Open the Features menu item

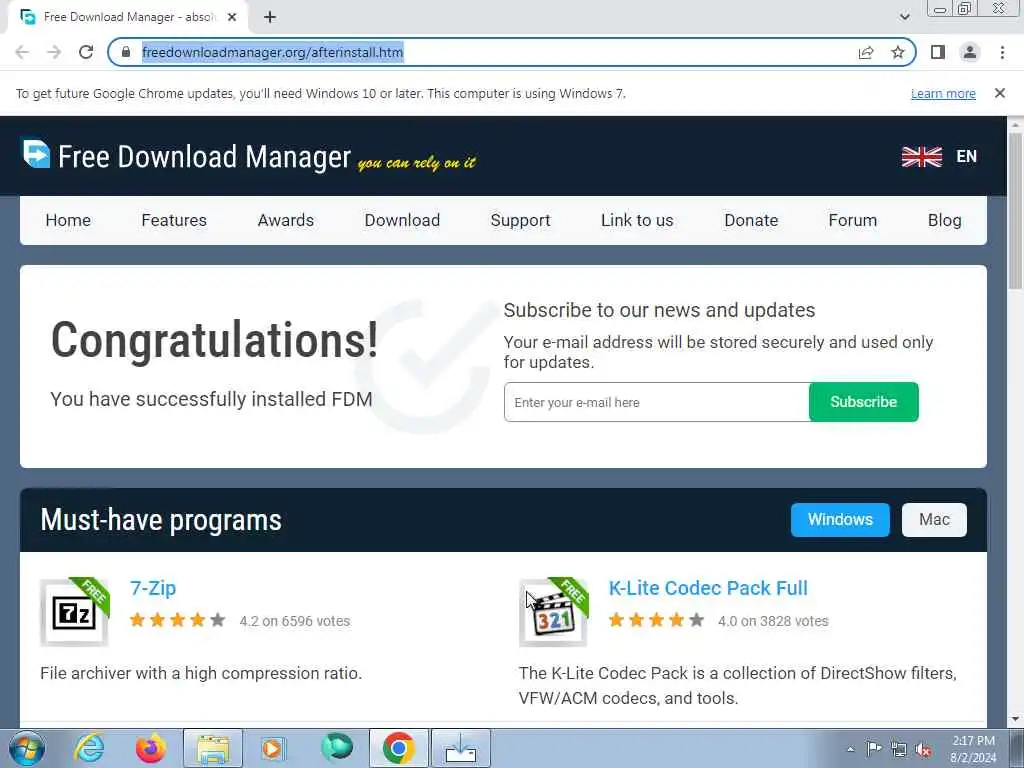(174, 220)
